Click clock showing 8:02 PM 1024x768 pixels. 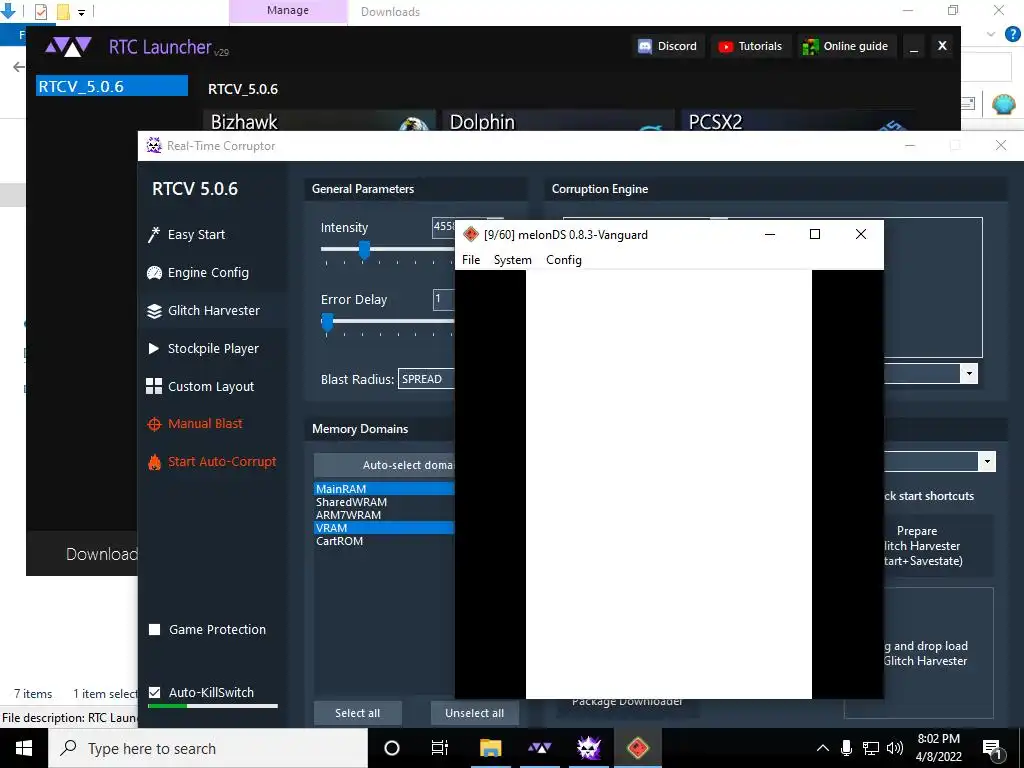938,739
